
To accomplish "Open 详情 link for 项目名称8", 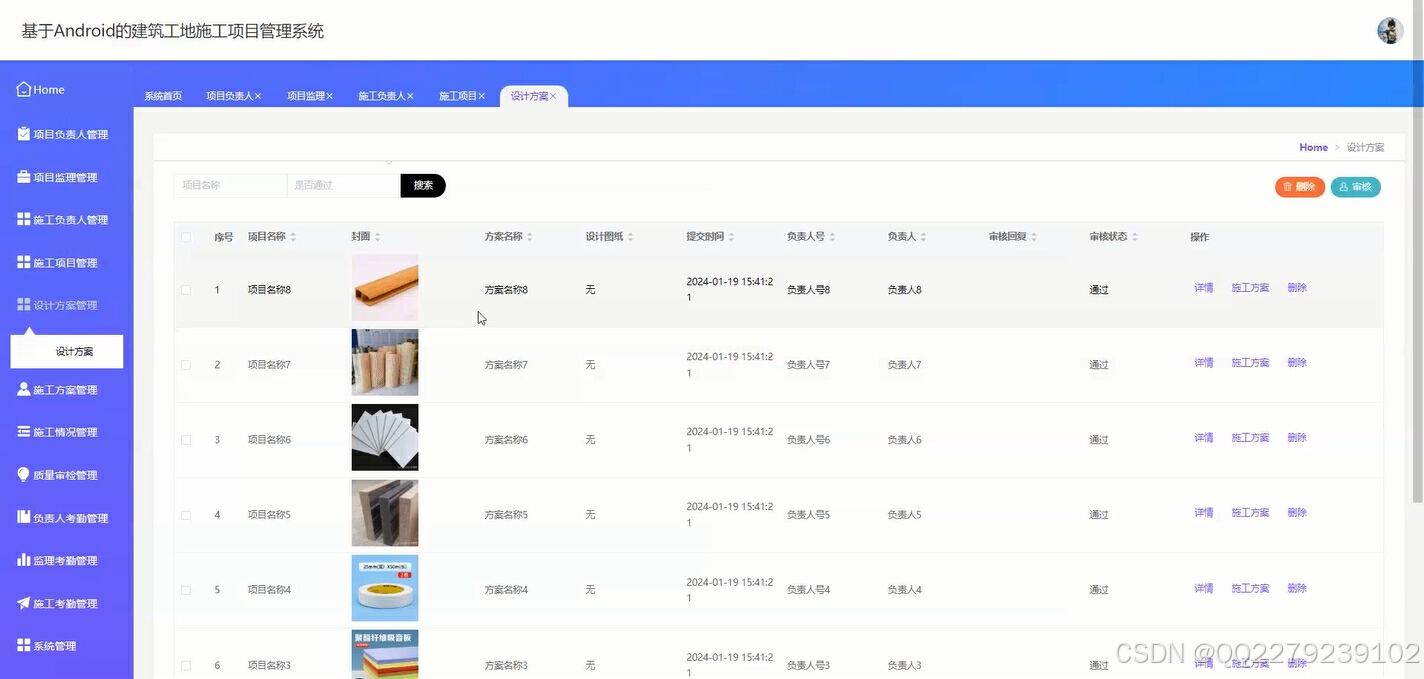I will pos(1202,287).
